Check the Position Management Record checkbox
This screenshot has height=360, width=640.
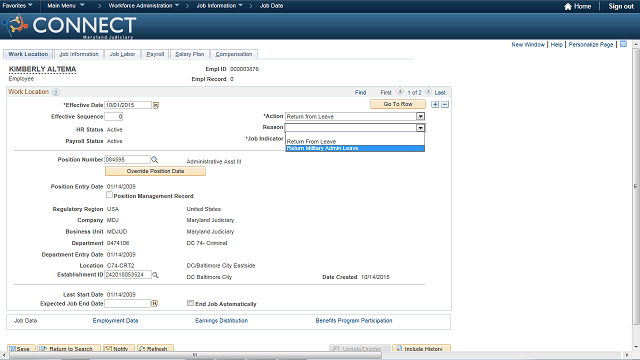(109, 195)
